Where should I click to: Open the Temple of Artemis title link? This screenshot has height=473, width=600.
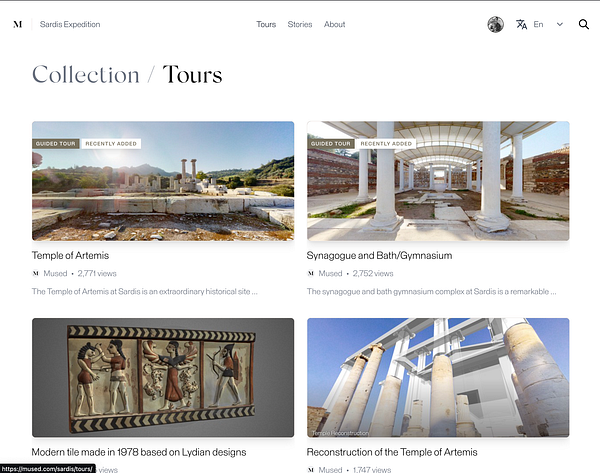70,255
